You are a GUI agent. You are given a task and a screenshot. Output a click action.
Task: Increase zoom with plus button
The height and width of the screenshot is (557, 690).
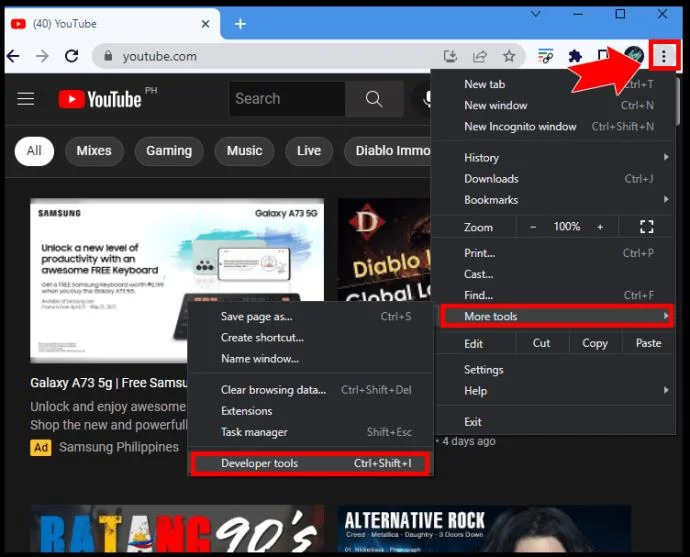[600, 227]
